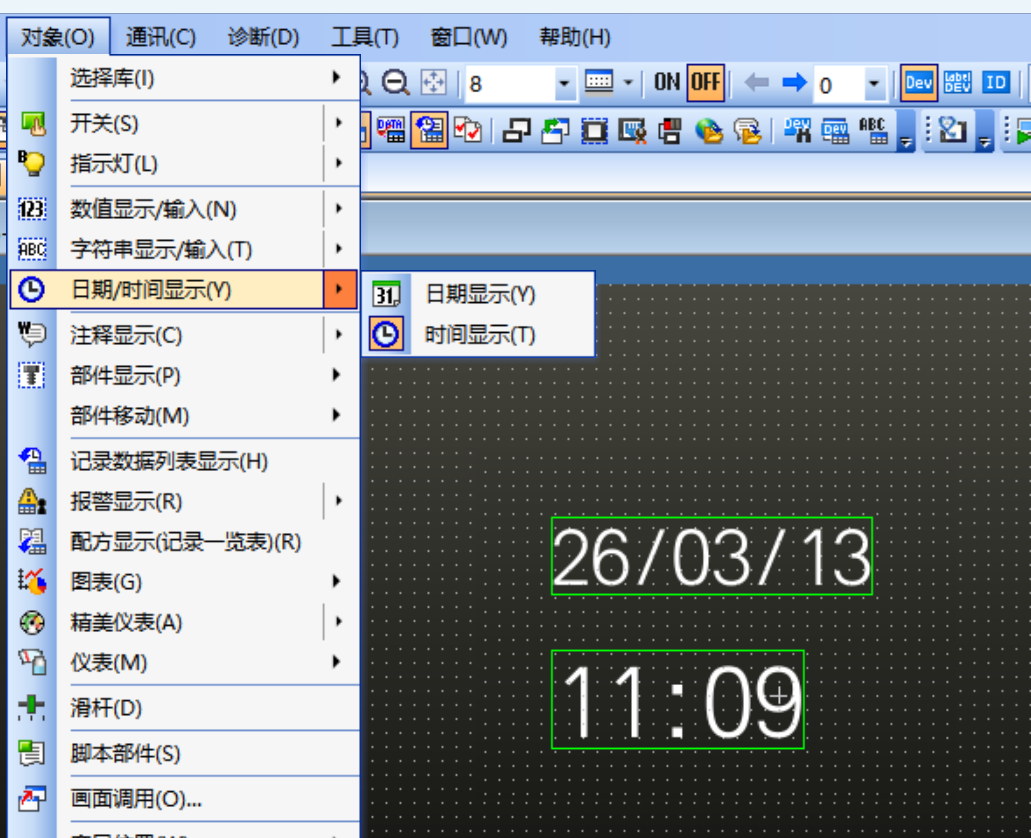The width and height of the screenshot is (1031, 838).
Task: Select 日期显示(Y) from the submenu
Action: (x=480, y=294)
